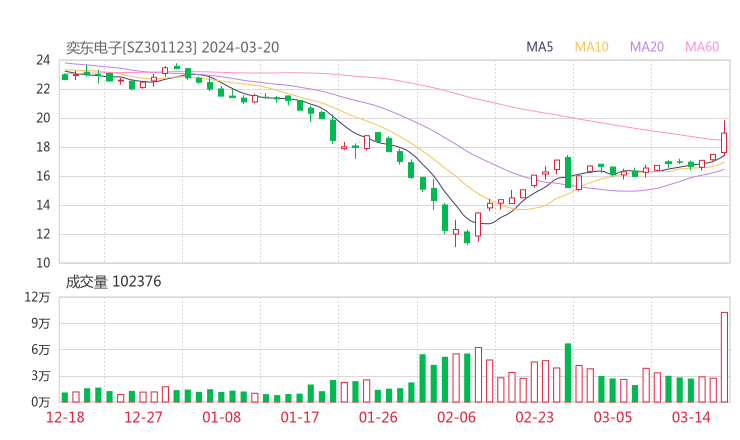This screenshot has width=740, height=440.
Task: Click the price axis value 18
Action: pos(43,147)
